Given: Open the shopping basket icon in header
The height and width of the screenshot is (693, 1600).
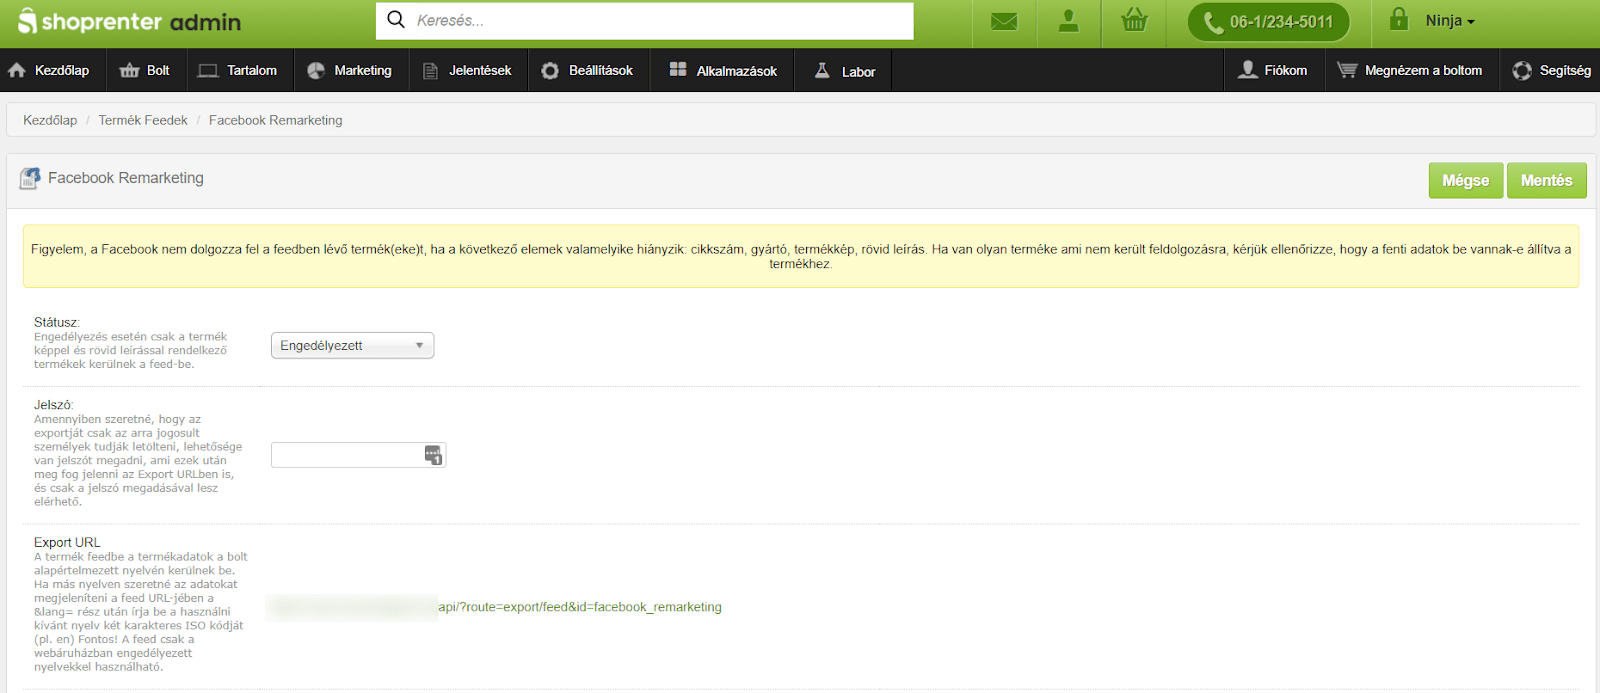Looking at the screenshot, I should point(1134,20).
